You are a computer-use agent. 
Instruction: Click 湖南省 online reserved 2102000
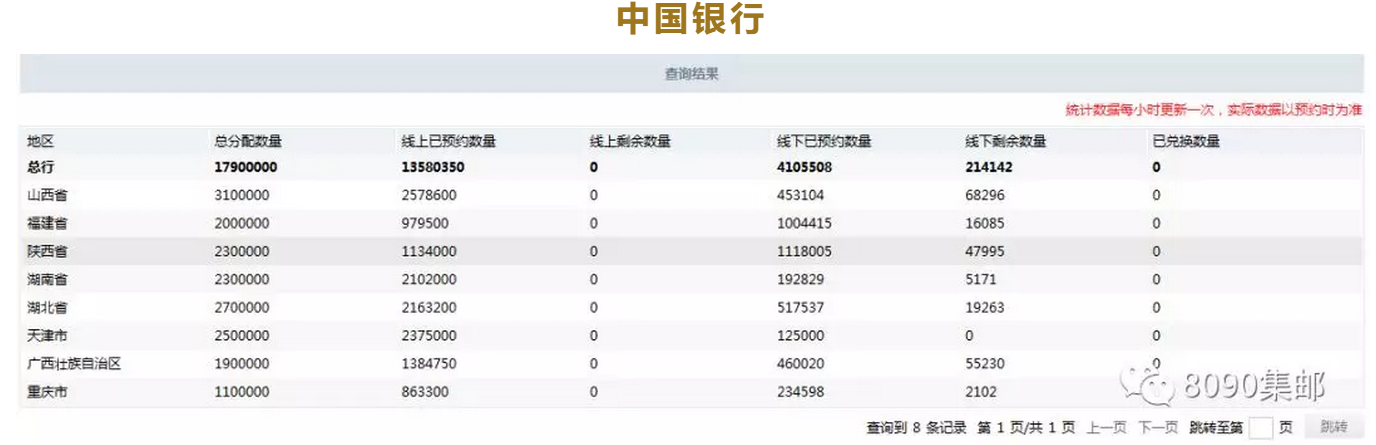tap(429, 279)
